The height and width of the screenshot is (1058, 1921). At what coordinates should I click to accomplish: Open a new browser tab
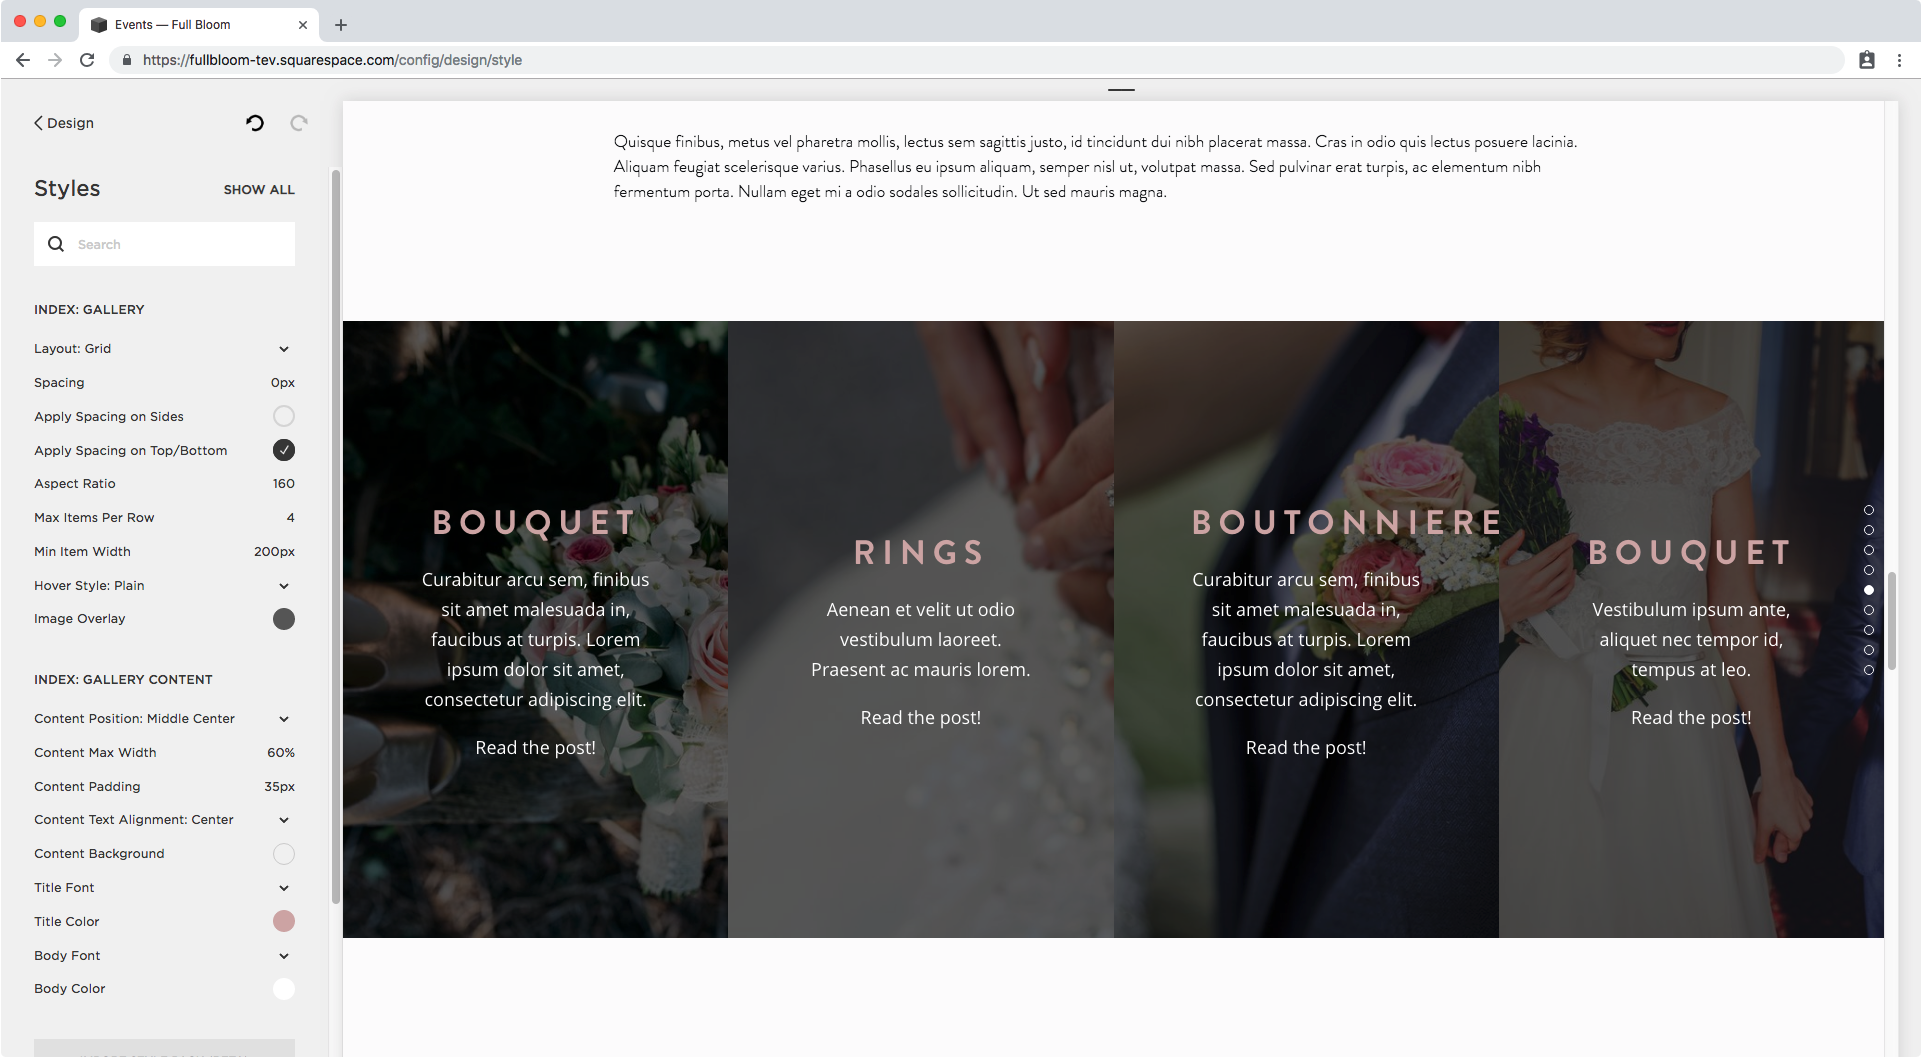tap(341, 25)
